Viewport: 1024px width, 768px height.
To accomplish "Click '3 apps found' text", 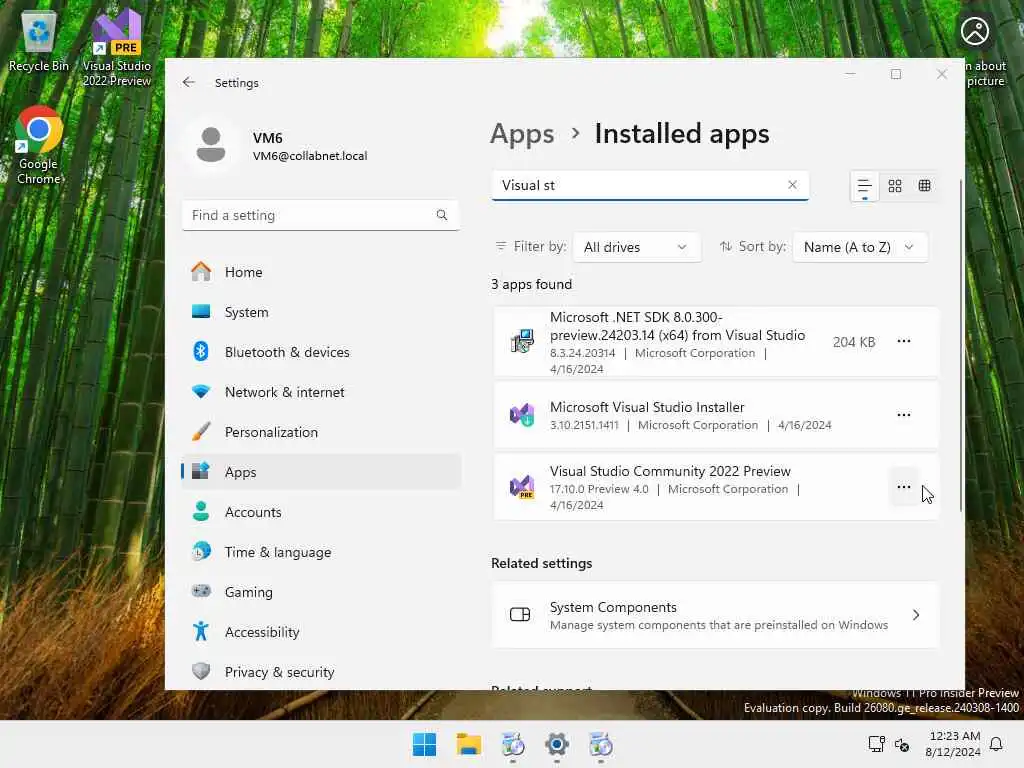I will (532, 285).
